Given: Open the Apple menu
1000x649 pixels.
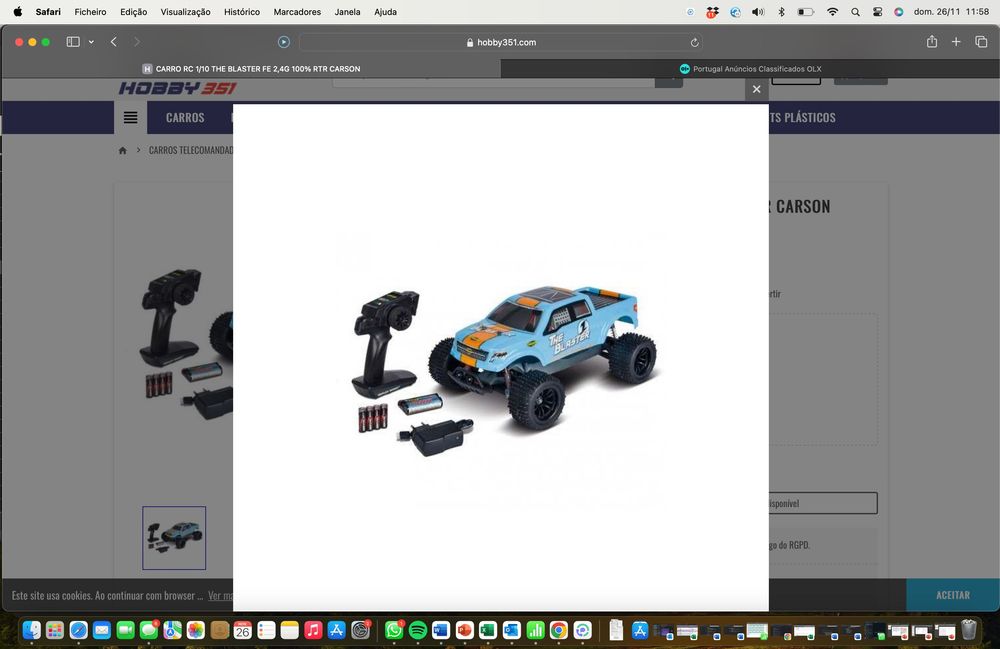Looking at the screenshot, I should click(18, 11).
